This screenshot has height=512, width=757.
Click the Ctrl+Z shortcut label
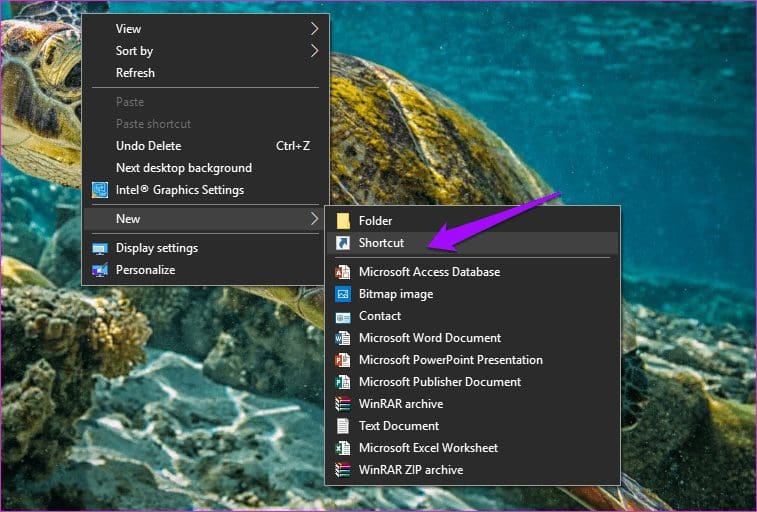click(293, 146)
